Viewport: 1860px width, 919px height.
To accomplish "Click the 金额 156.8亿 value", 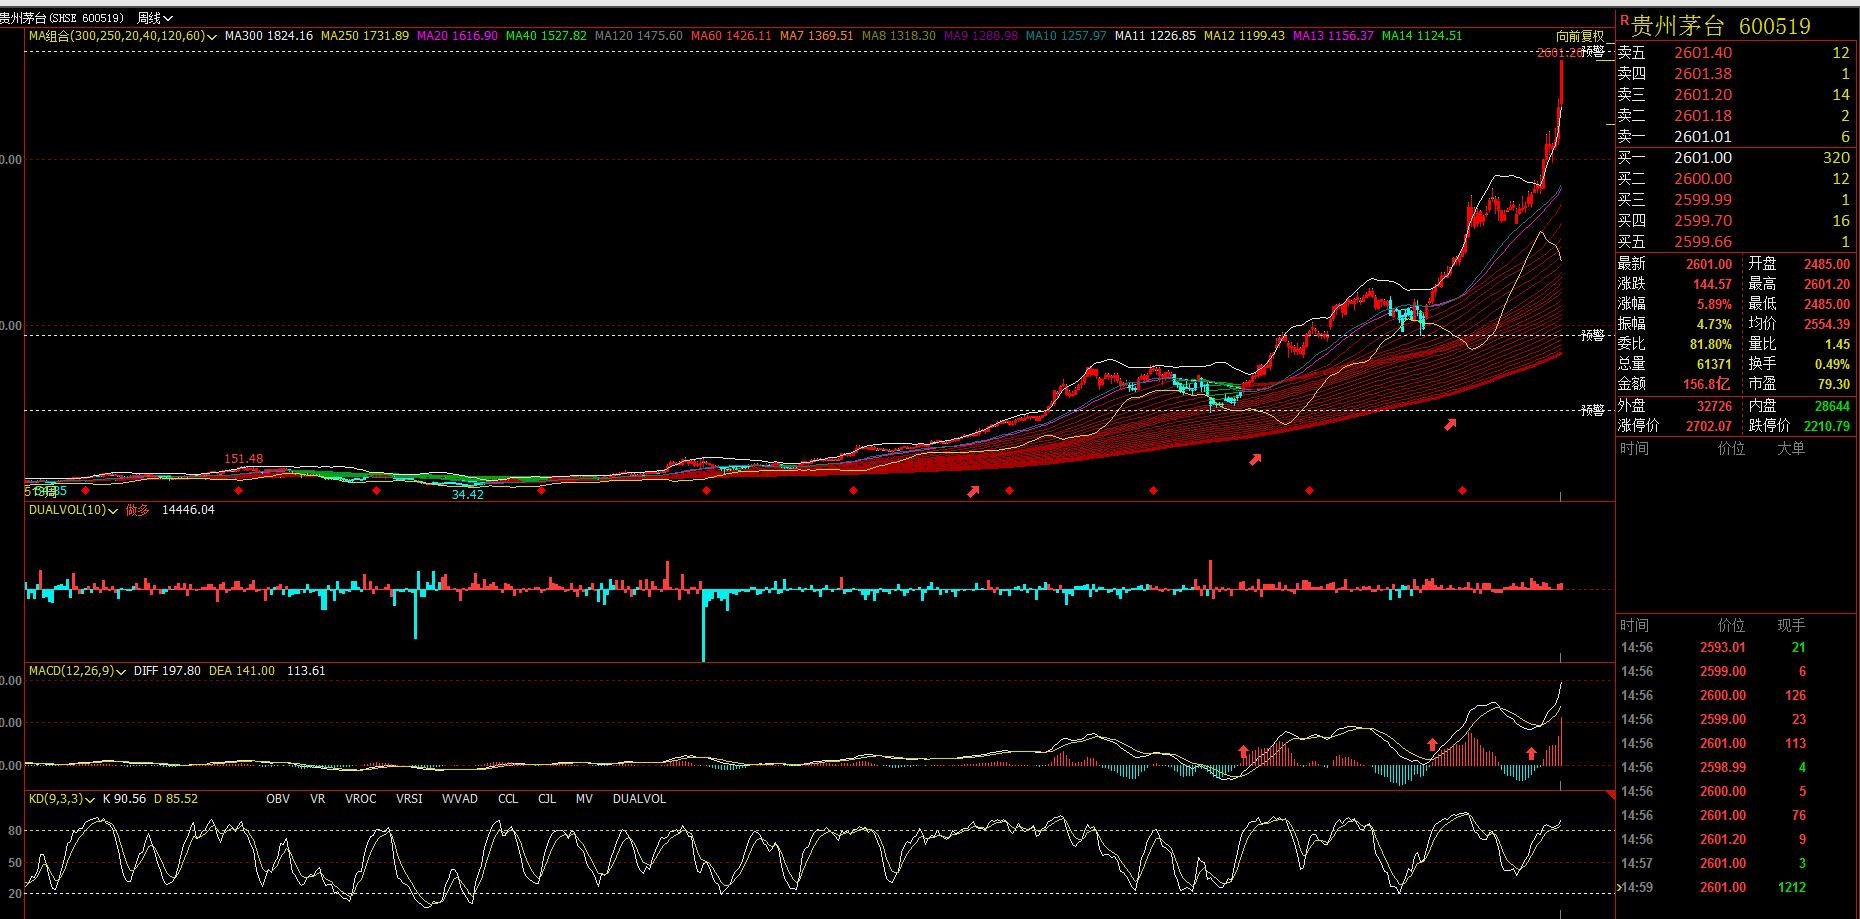I will coord(1708,384).
